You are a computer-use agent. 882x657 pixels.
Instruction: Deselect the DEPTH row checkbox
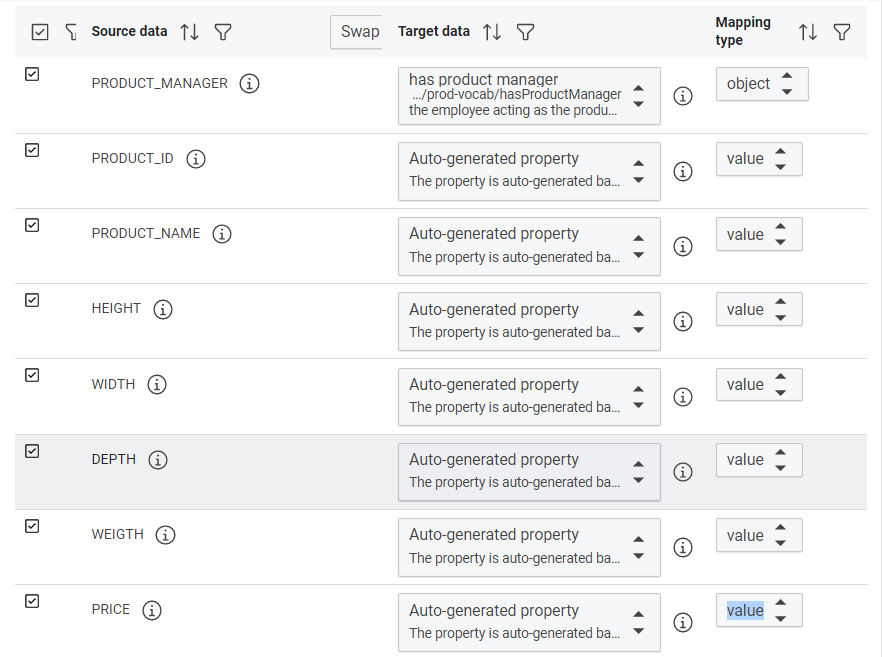32,451
